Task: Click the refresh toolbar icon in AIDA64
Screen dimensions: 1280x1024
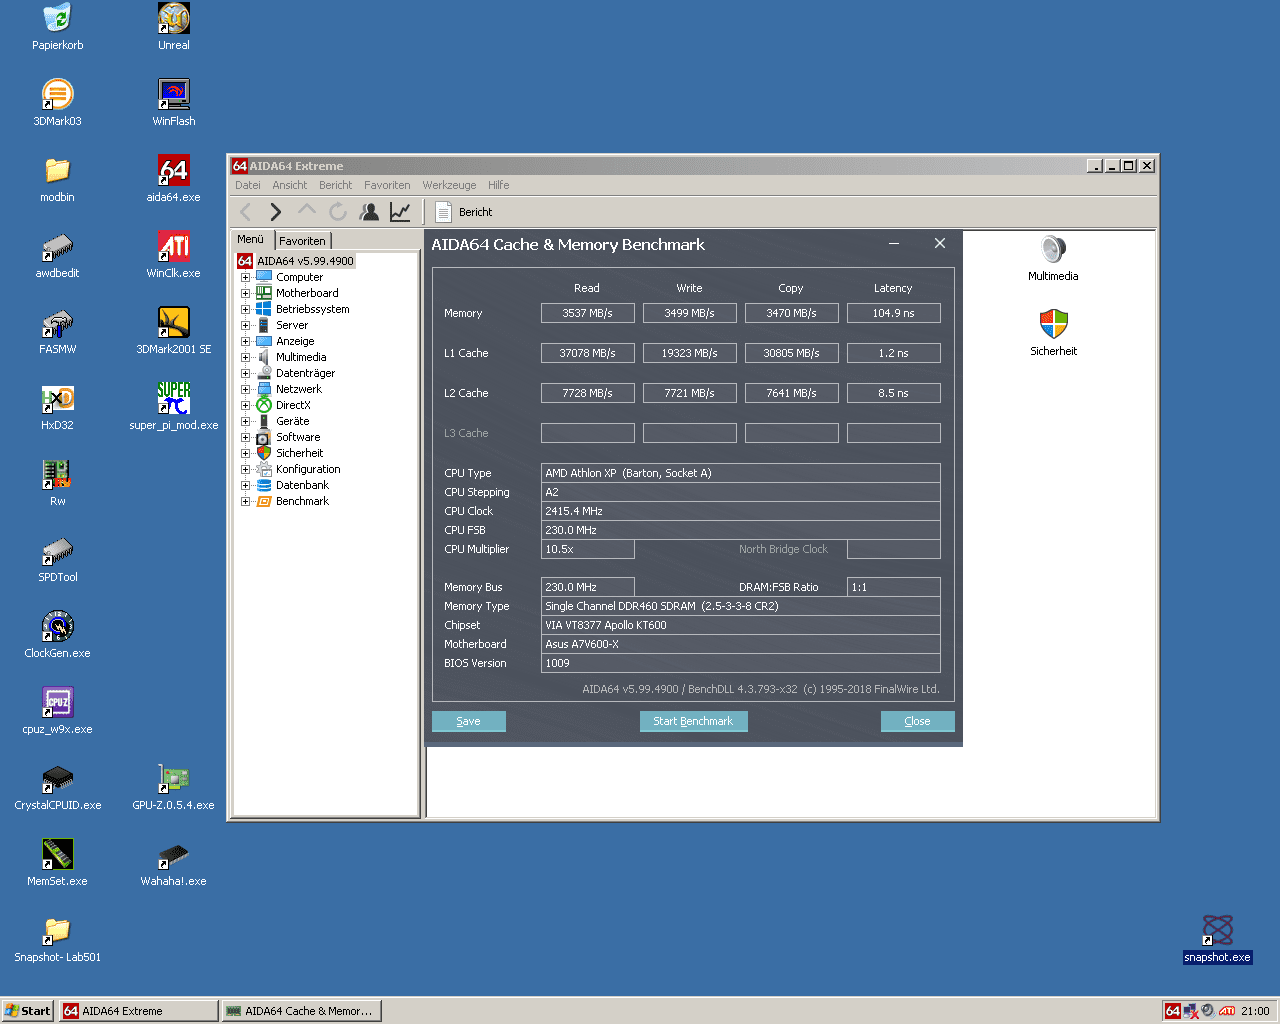Action: [338, 212]
